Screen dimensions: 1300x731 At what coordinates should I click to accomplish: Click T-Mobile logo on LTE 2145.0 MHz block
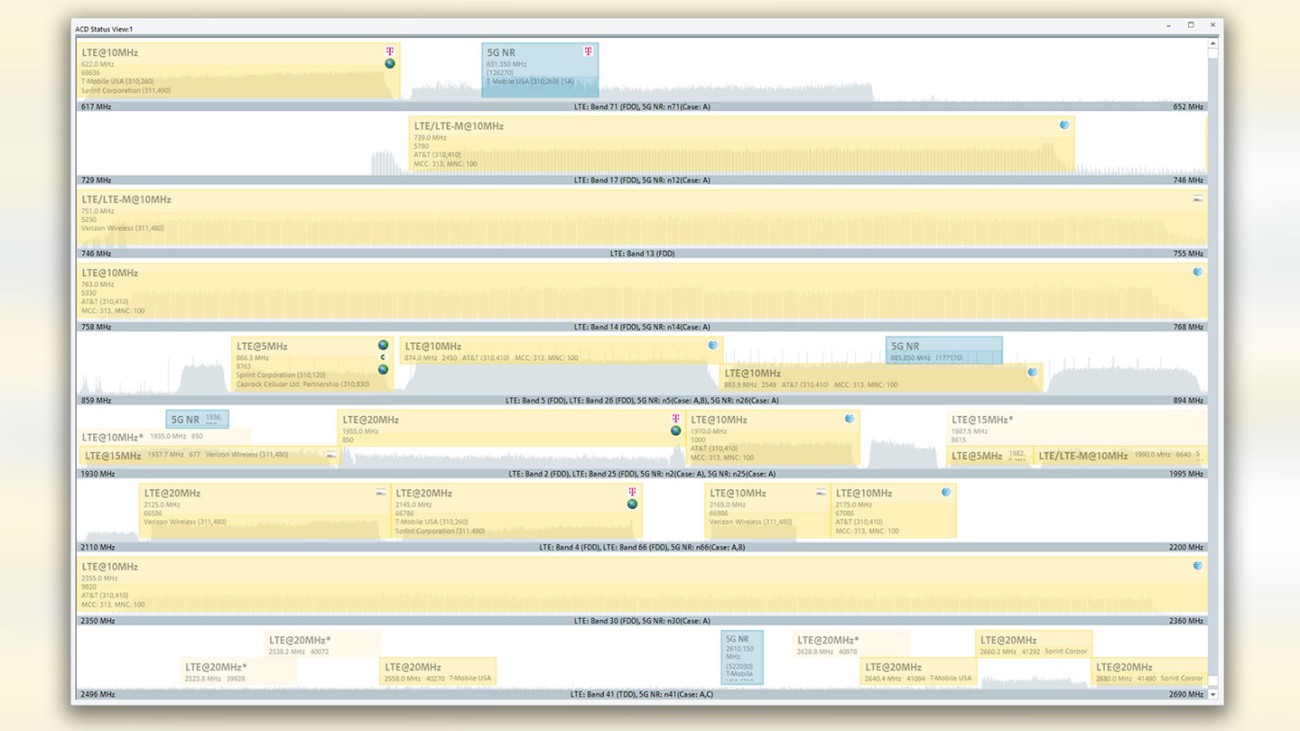point(632,492)
